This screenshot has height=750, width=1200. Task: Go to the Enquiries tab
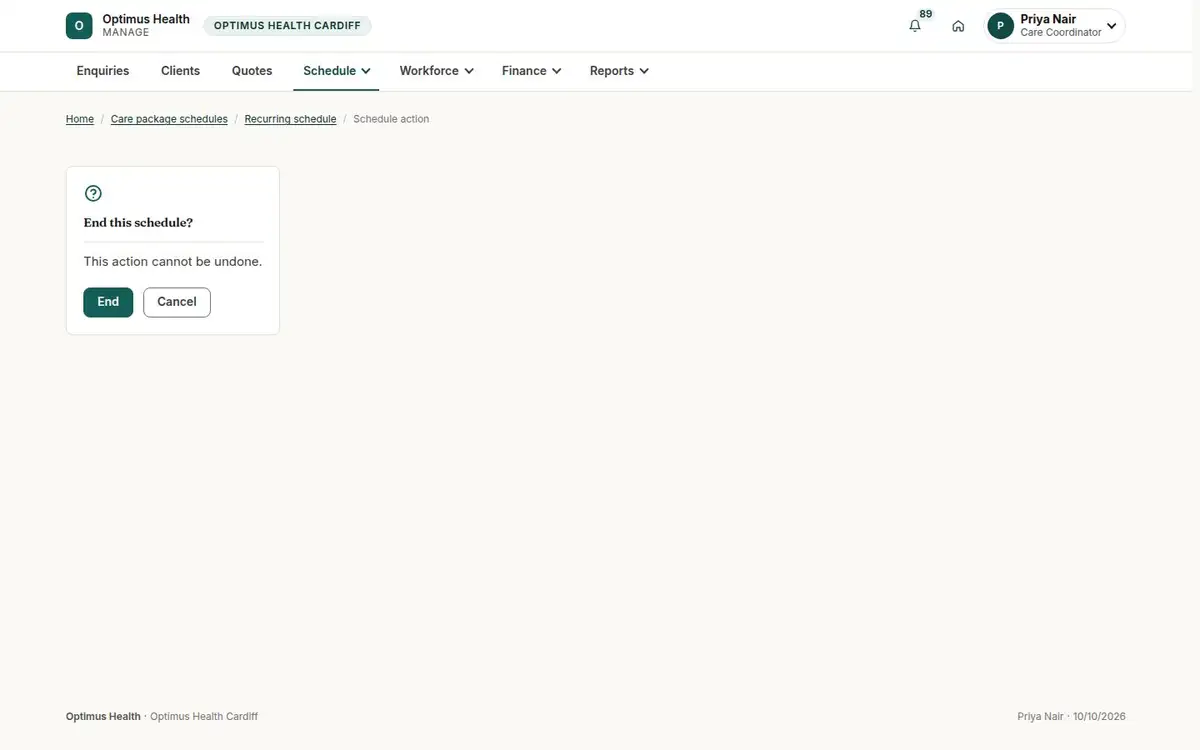(x=103, y=71)
